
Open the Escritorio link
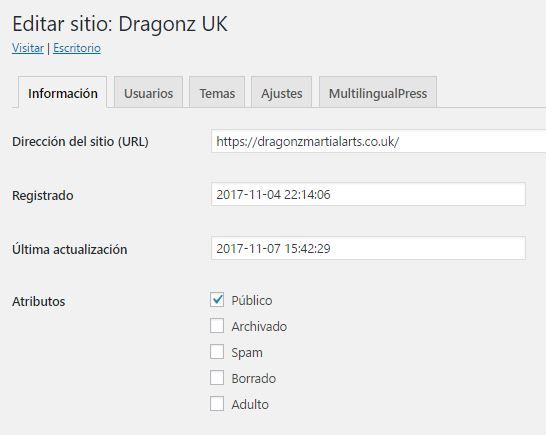(x=77, y=48)
